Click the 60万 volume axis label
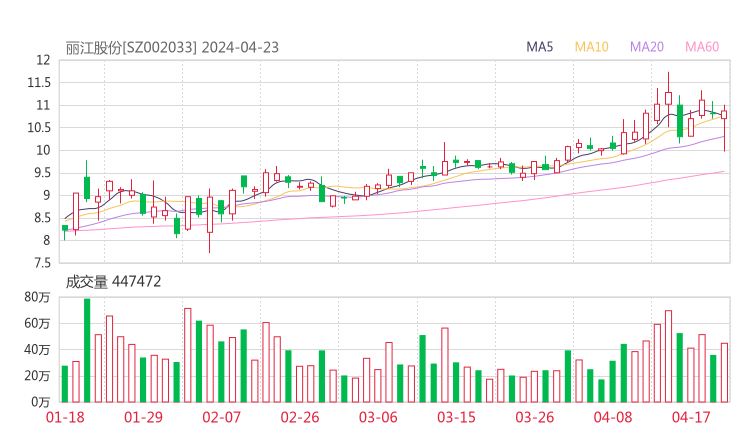 tap(37, 323)
